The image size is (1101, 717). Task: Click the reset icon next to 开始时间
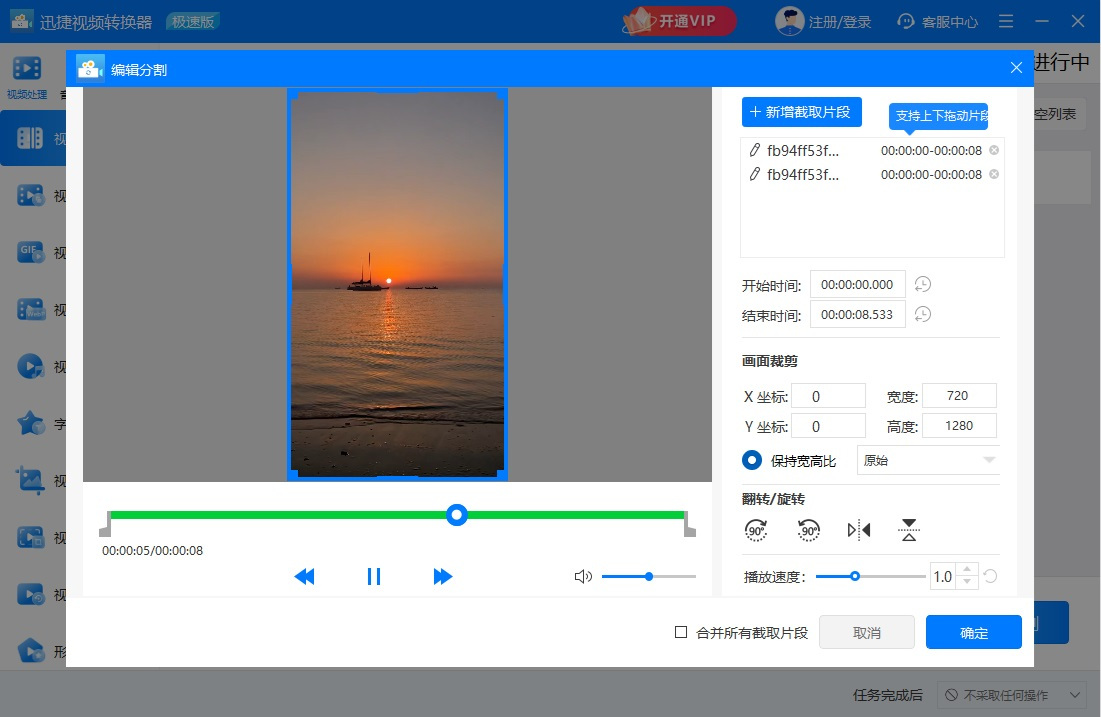(922, 284)
